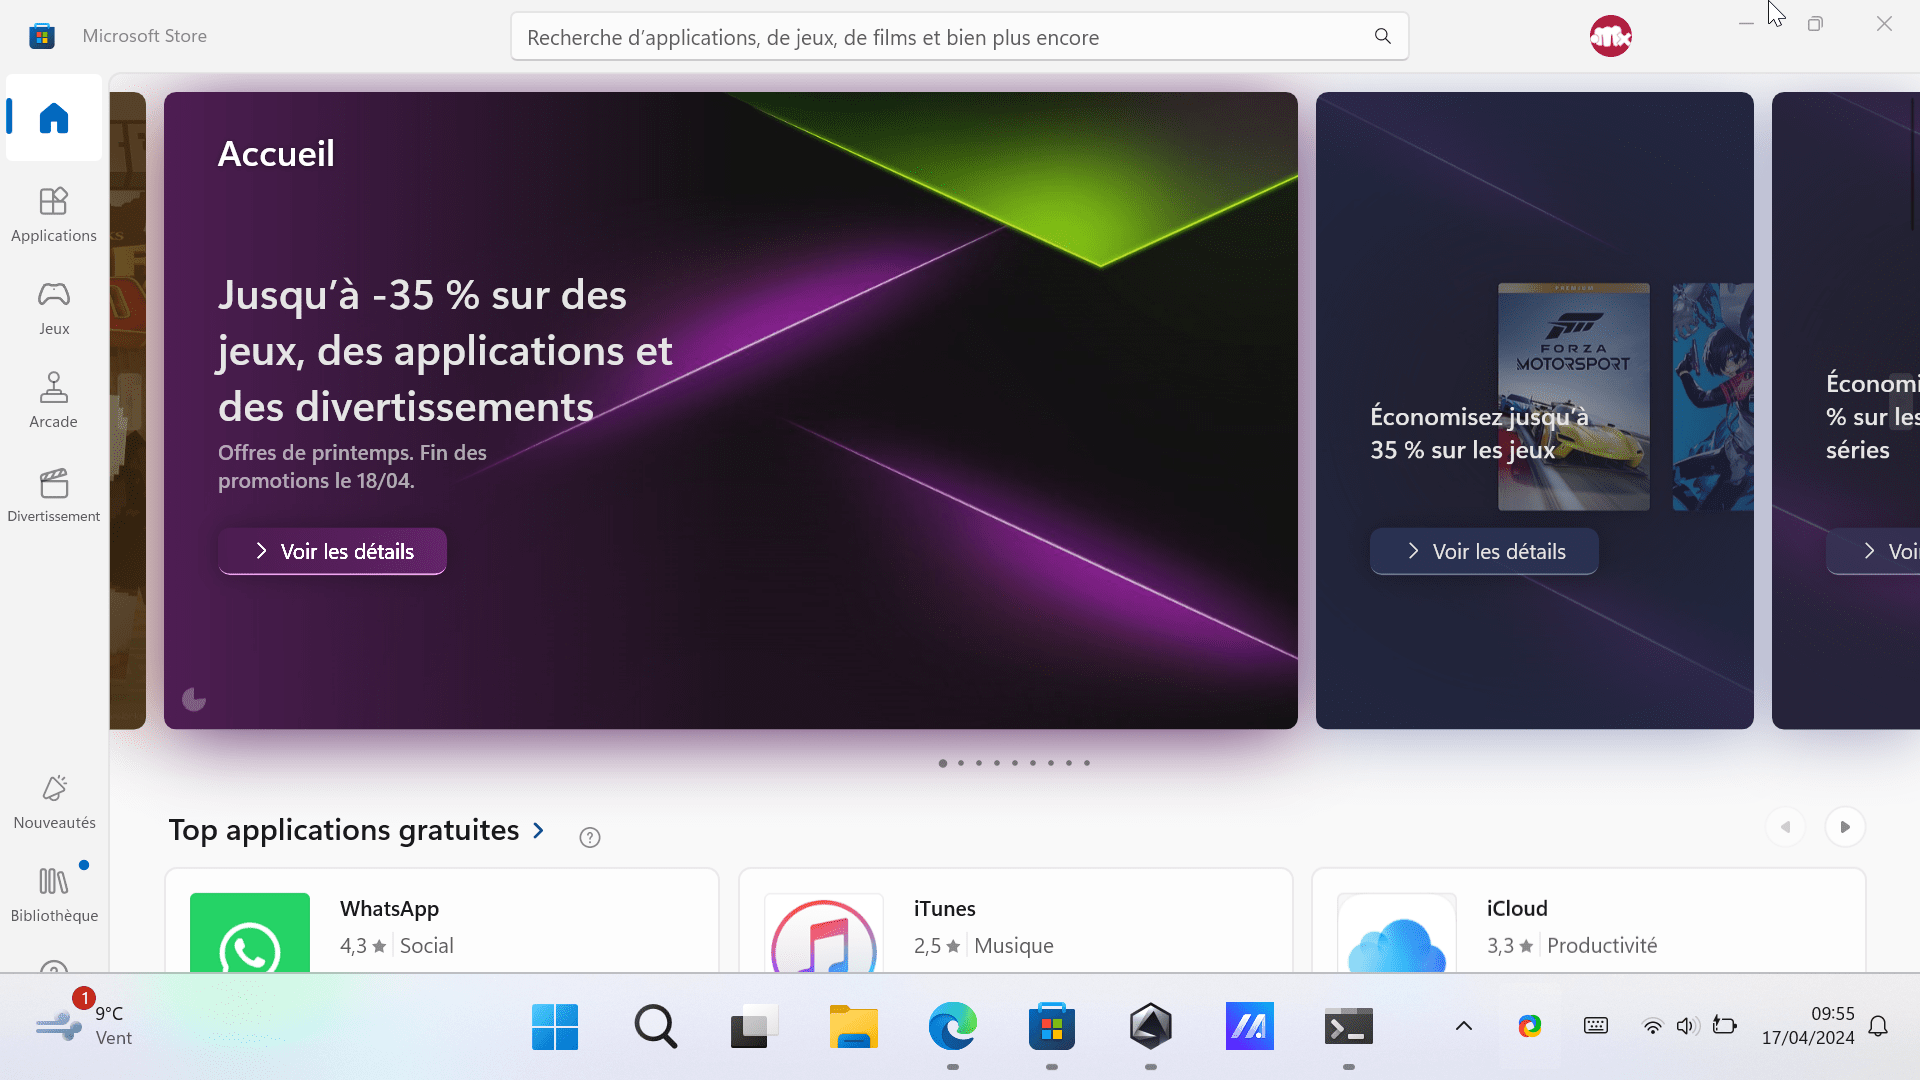Open the blue slanted-lines app on taskbar
The image size is (1920, 1080).
(x=1249, y=1026)
